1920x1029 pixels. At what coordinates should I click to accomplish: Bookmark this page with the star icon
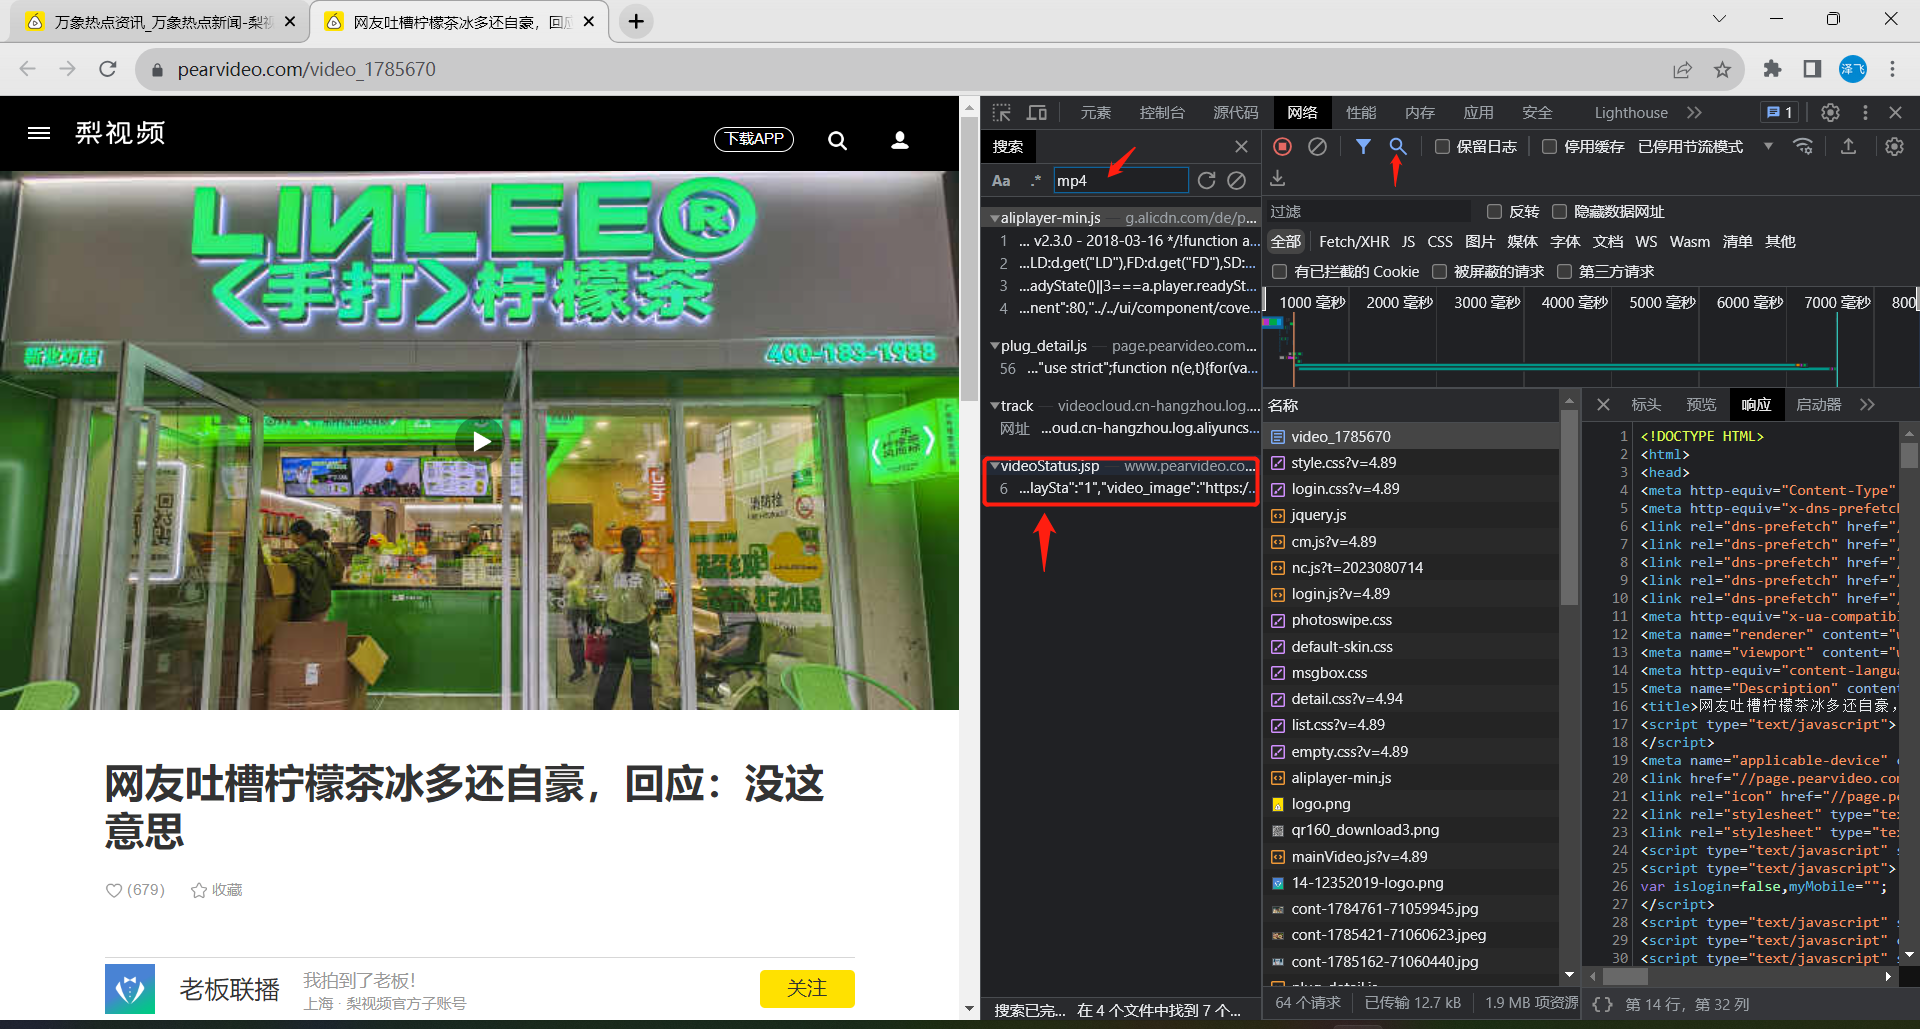click(x=1722, y=69)
